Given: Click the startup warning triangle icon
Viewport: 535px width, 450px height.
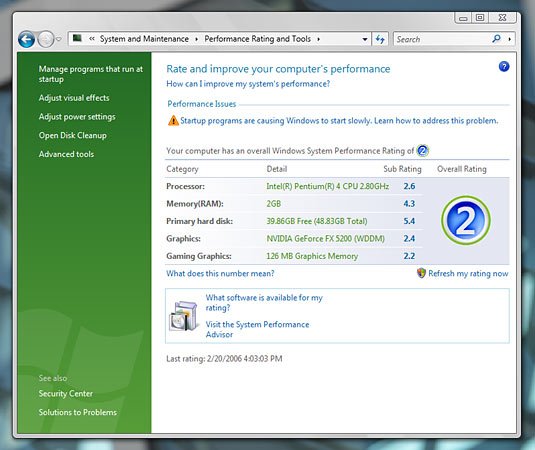Looking at the screenshot, I should click(173, 120).
